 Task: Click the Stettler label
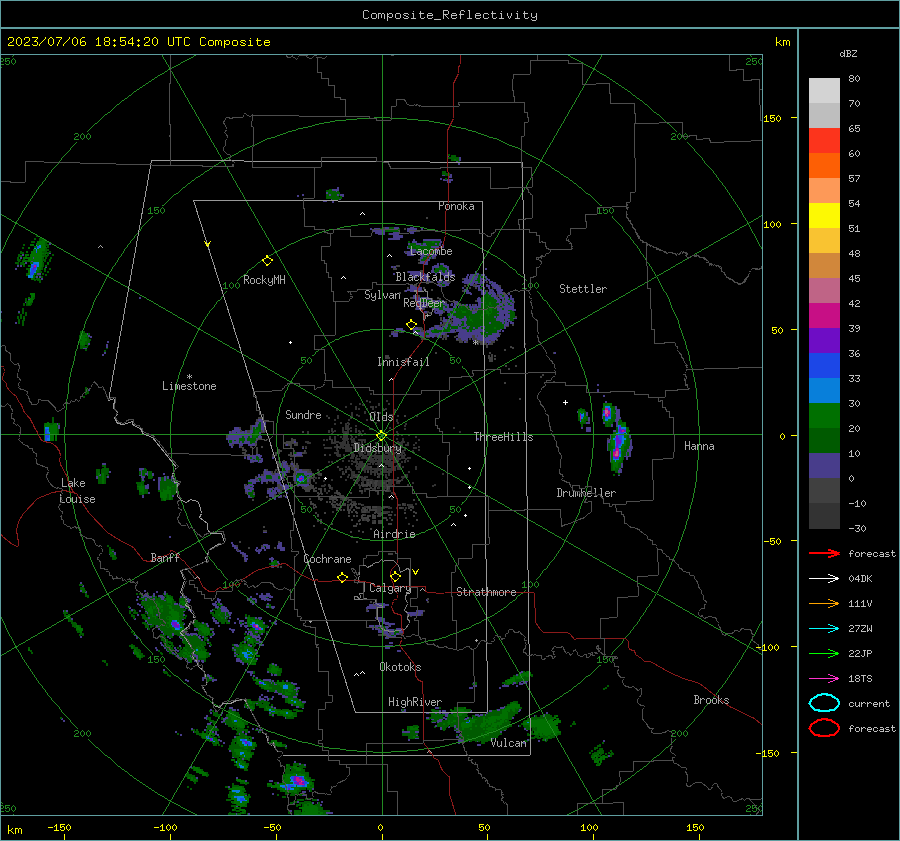point(583,289)
